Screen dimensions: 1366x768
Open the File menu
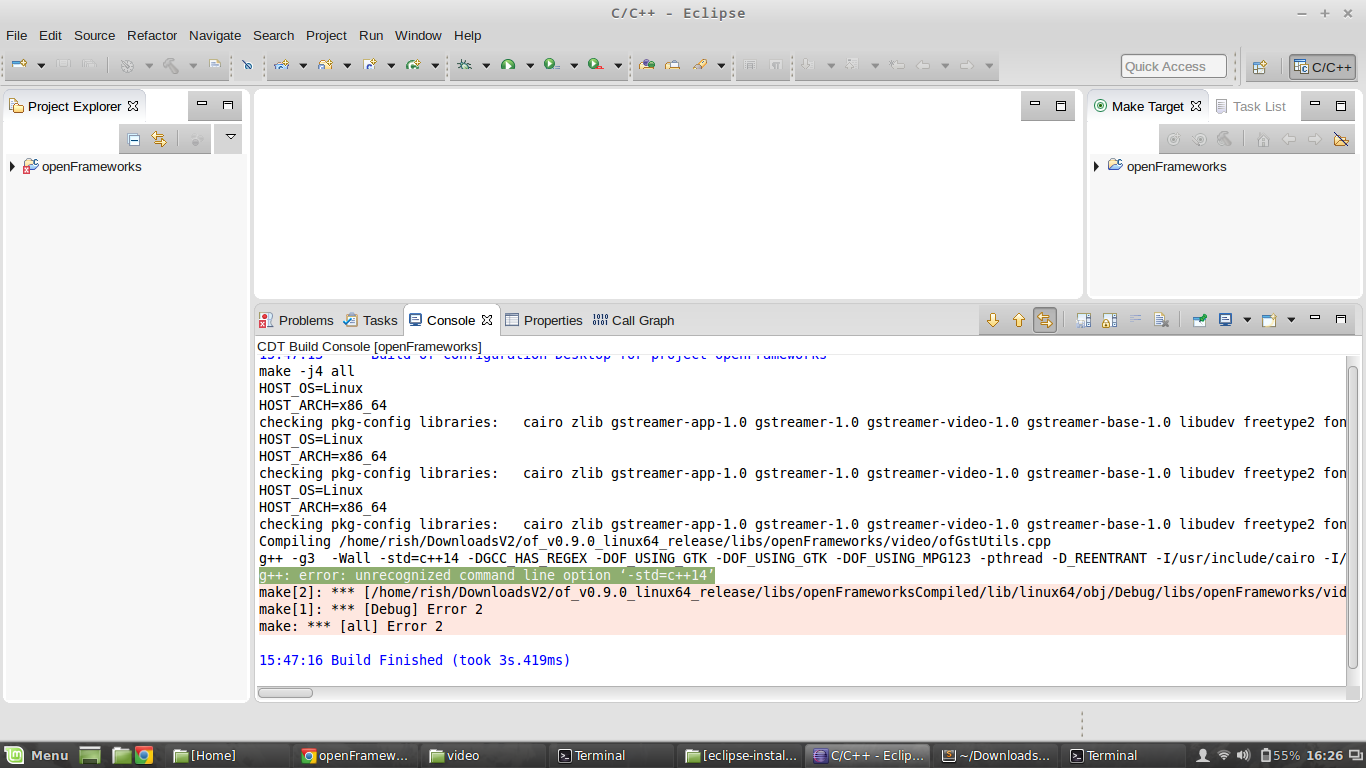point(17,35)
